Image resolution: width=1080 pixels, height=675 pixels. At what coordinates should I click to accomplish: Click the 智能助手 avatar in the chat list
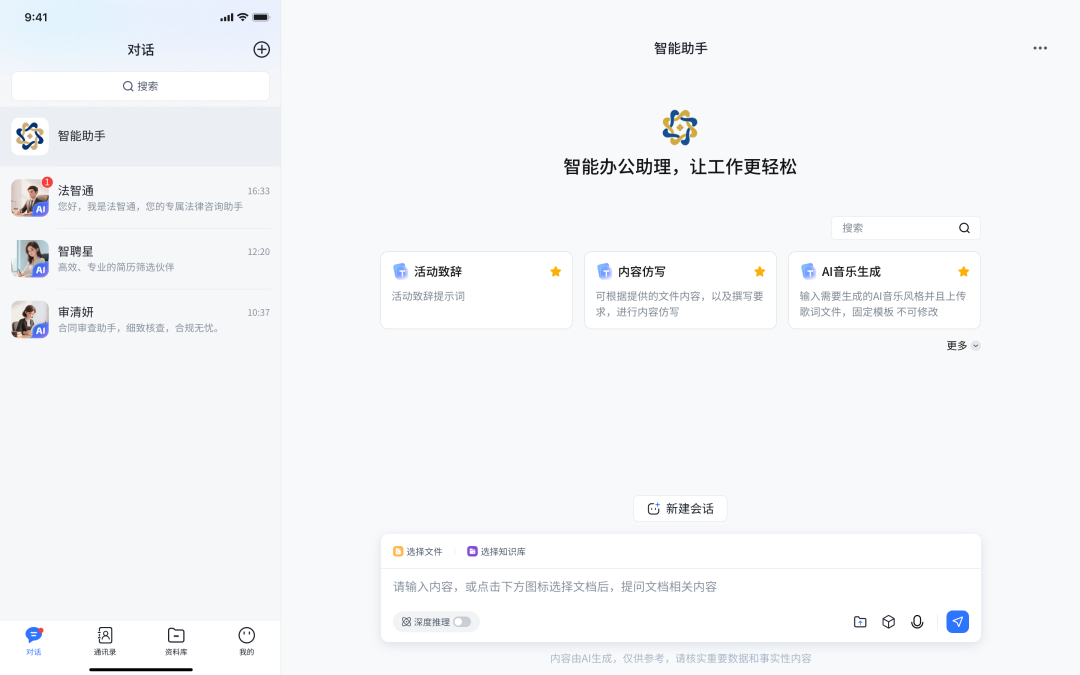pos(30,136)
